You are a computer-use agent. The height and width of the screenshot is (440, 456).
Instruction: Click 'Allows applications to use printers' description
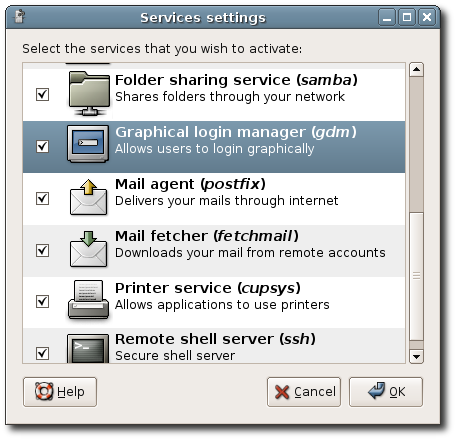pos(222,305)
